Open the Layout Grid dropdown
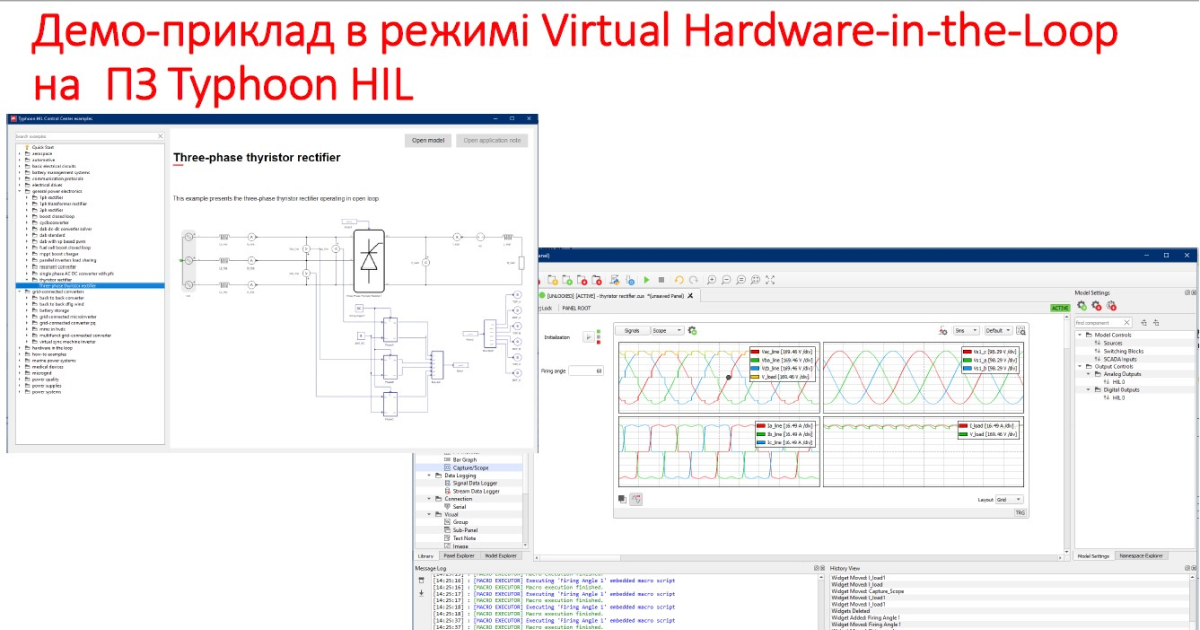1200x630 pixels. tap(1008, 499)
